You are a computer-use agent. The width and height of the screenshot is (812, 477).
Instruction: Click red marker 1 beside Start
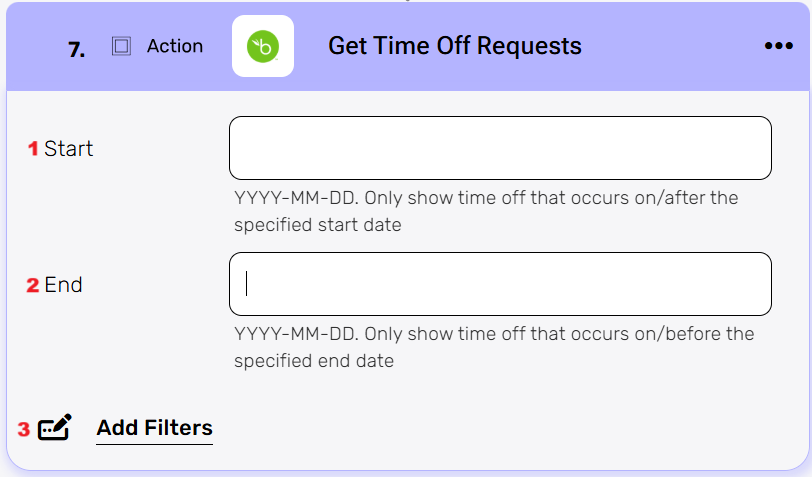coord(33,149)
